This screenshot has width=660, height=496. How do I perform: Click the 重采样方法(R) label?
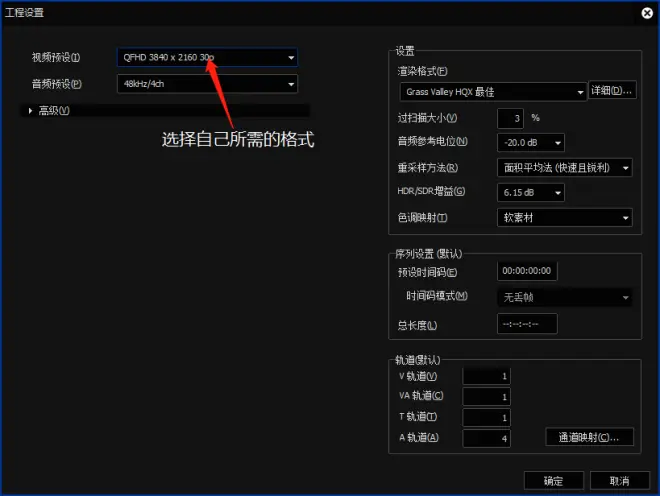(x=428, y=168)
